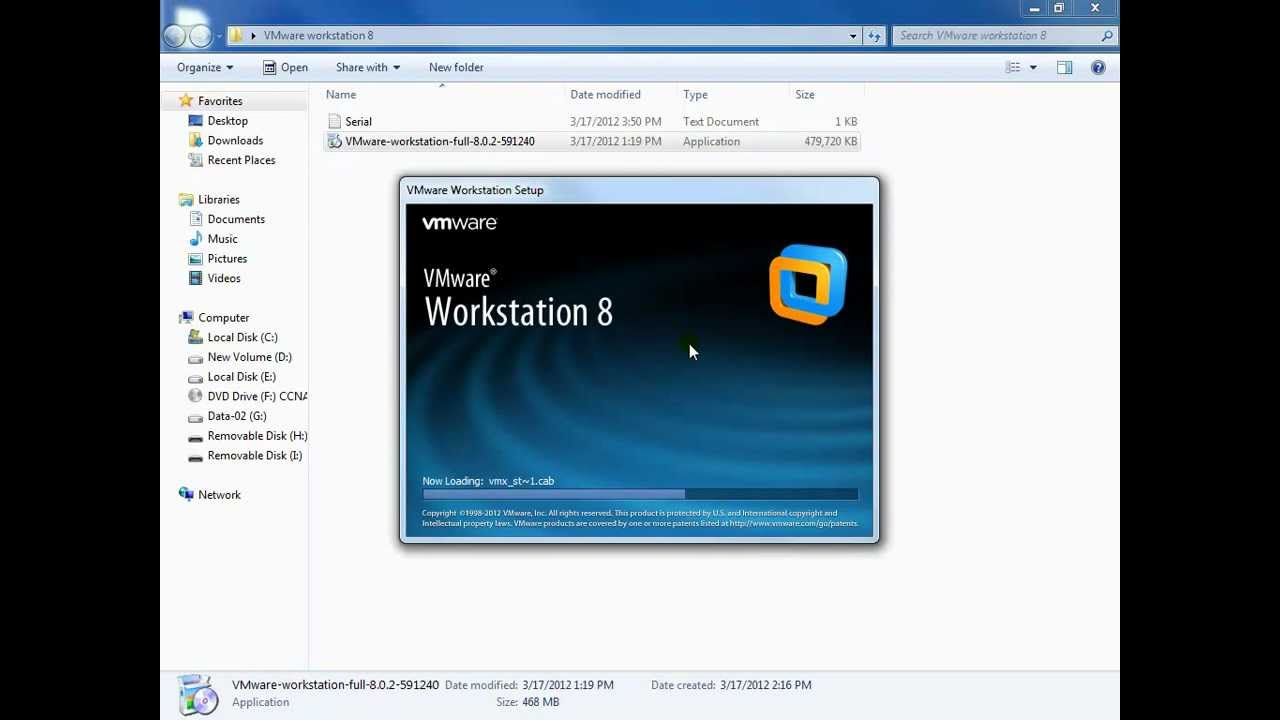The width and height of the screenshot is (1280, 720).
Task: Click the Network icon in sidebar
Action: tap(185, 495)
